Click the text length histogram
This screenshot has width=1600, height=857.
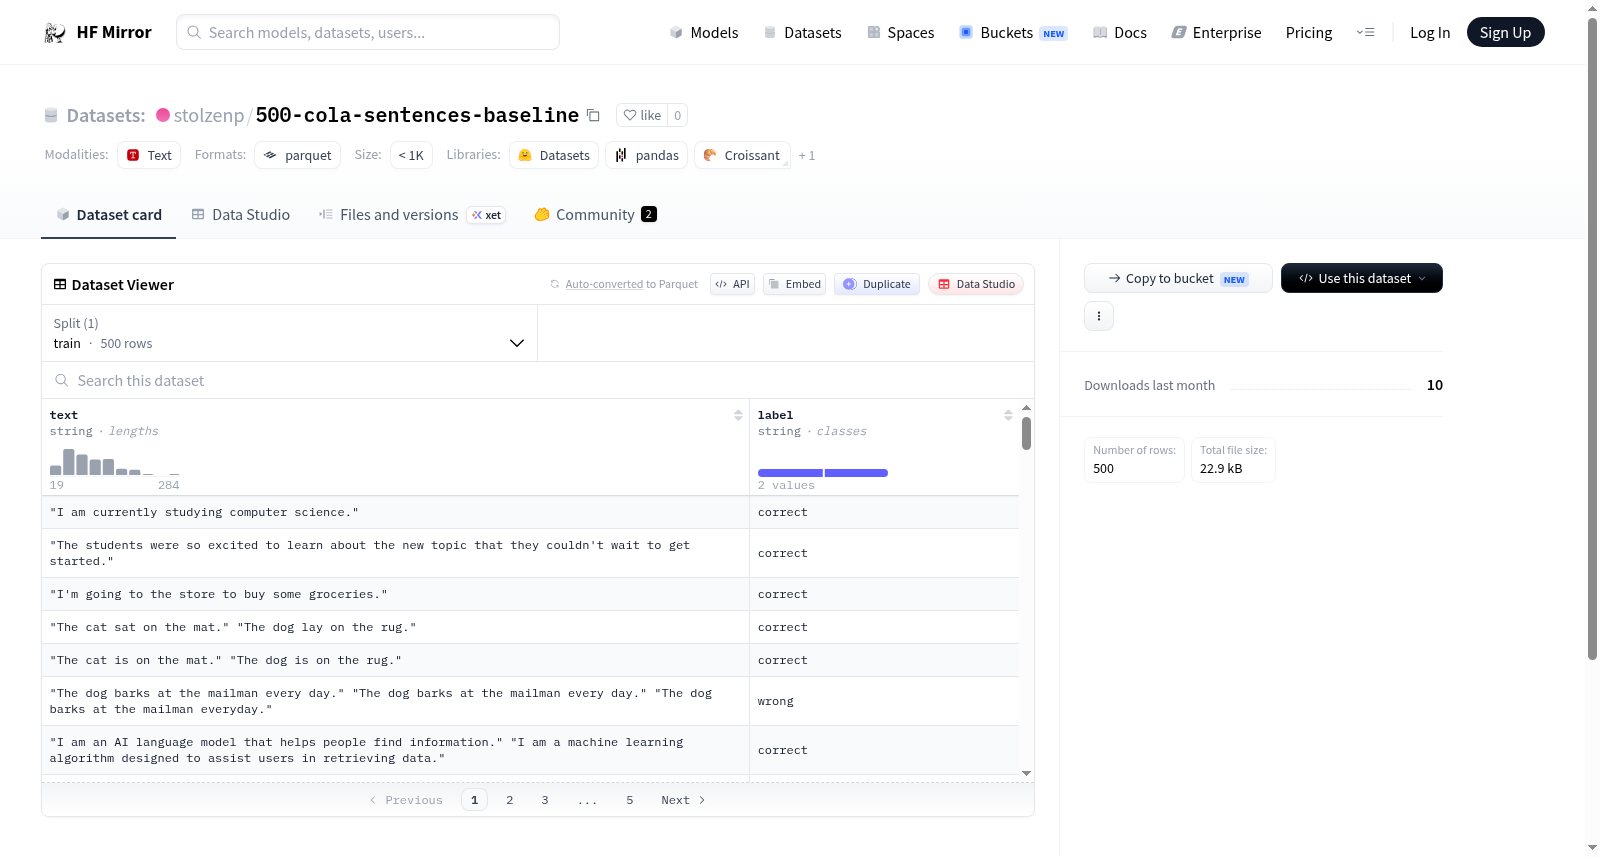click(115, 462)
